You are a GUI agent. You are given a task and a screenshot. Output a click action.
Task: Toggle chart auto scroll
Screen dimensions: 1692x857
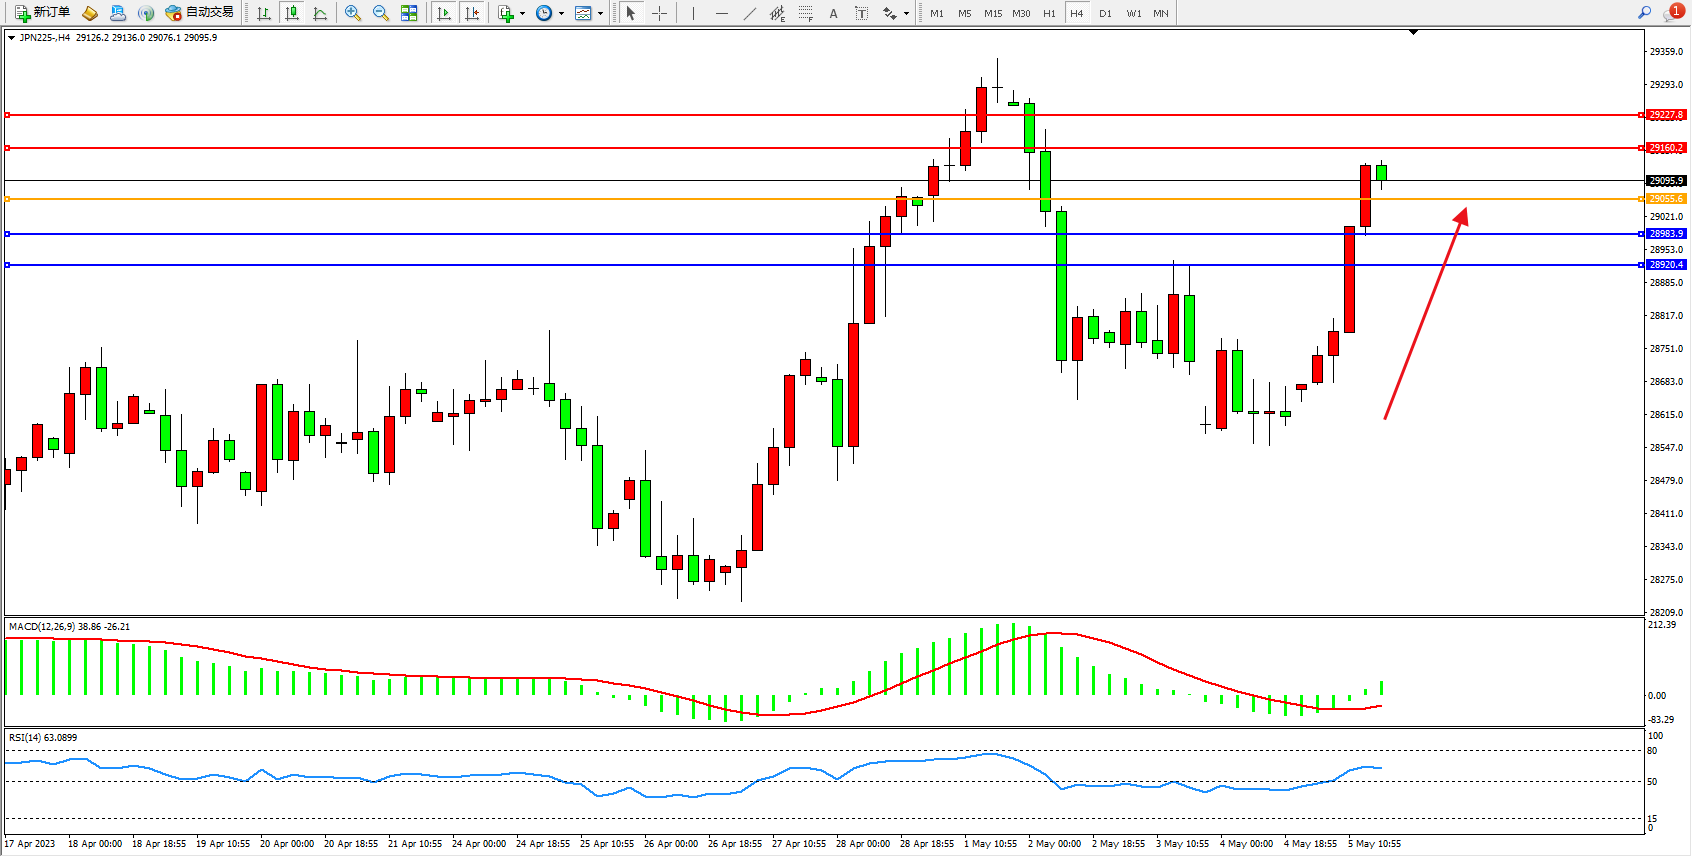tap(445, 13)
